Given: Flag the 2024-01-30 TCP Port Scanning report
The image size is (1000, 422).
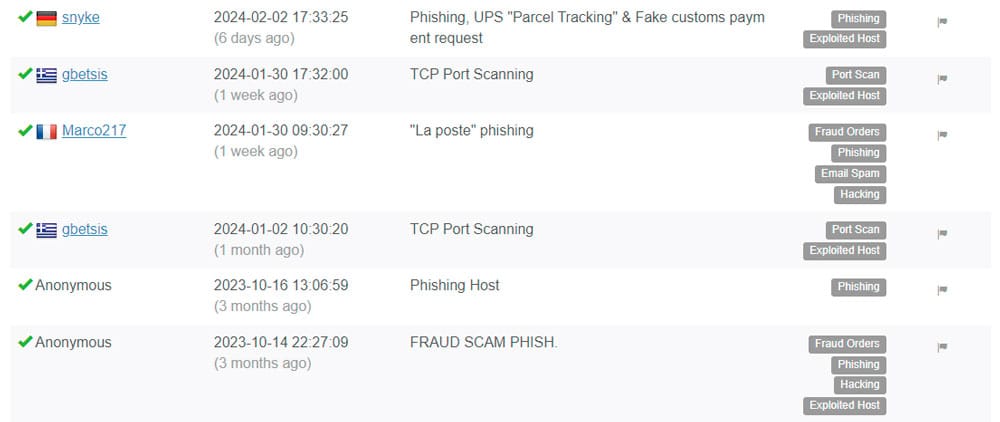Looking at the screenshot, I should click(942, 79).
